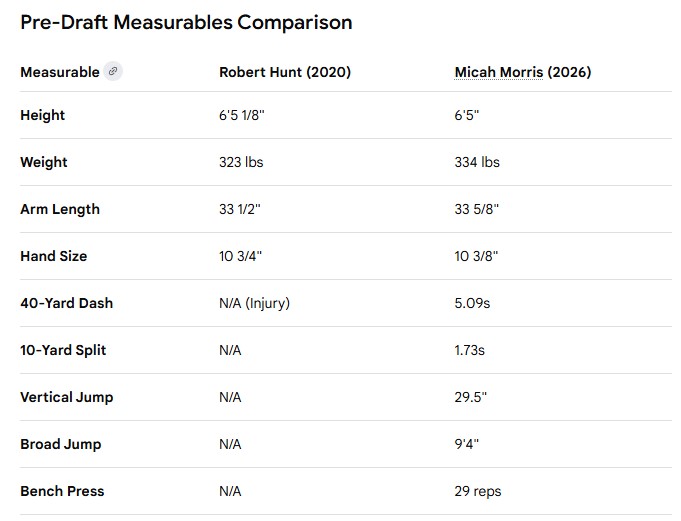This screenshot has height=521, width=681.
Task: Click Micah Morris's 5.09s dash time
Action: coord(474,303)
